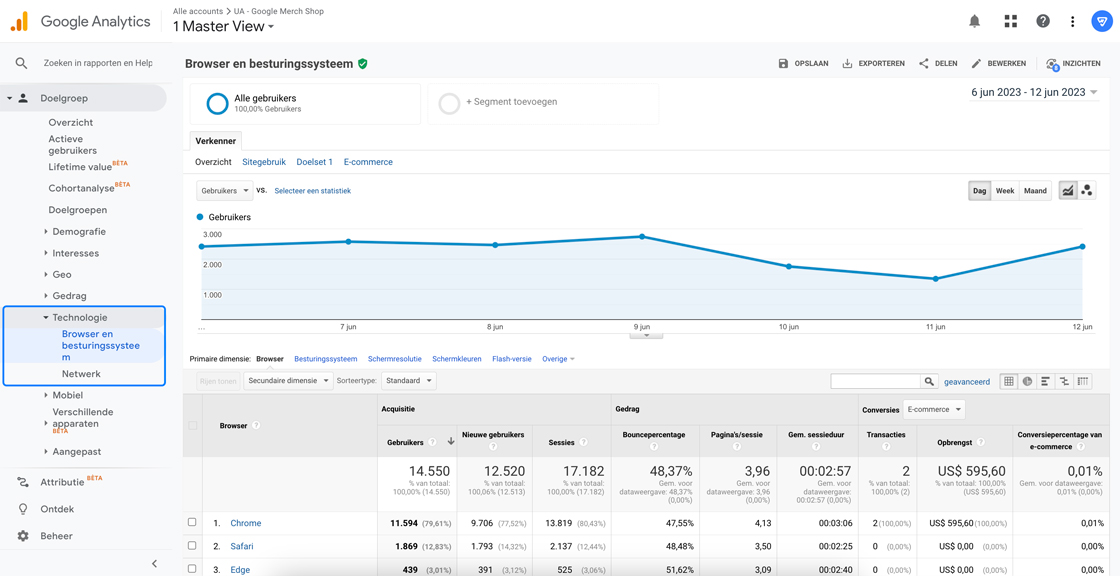Open the Secundaire dimensie dropdown
The height and width of the screenshot is (576, 1120).
(x=289, y=381)
